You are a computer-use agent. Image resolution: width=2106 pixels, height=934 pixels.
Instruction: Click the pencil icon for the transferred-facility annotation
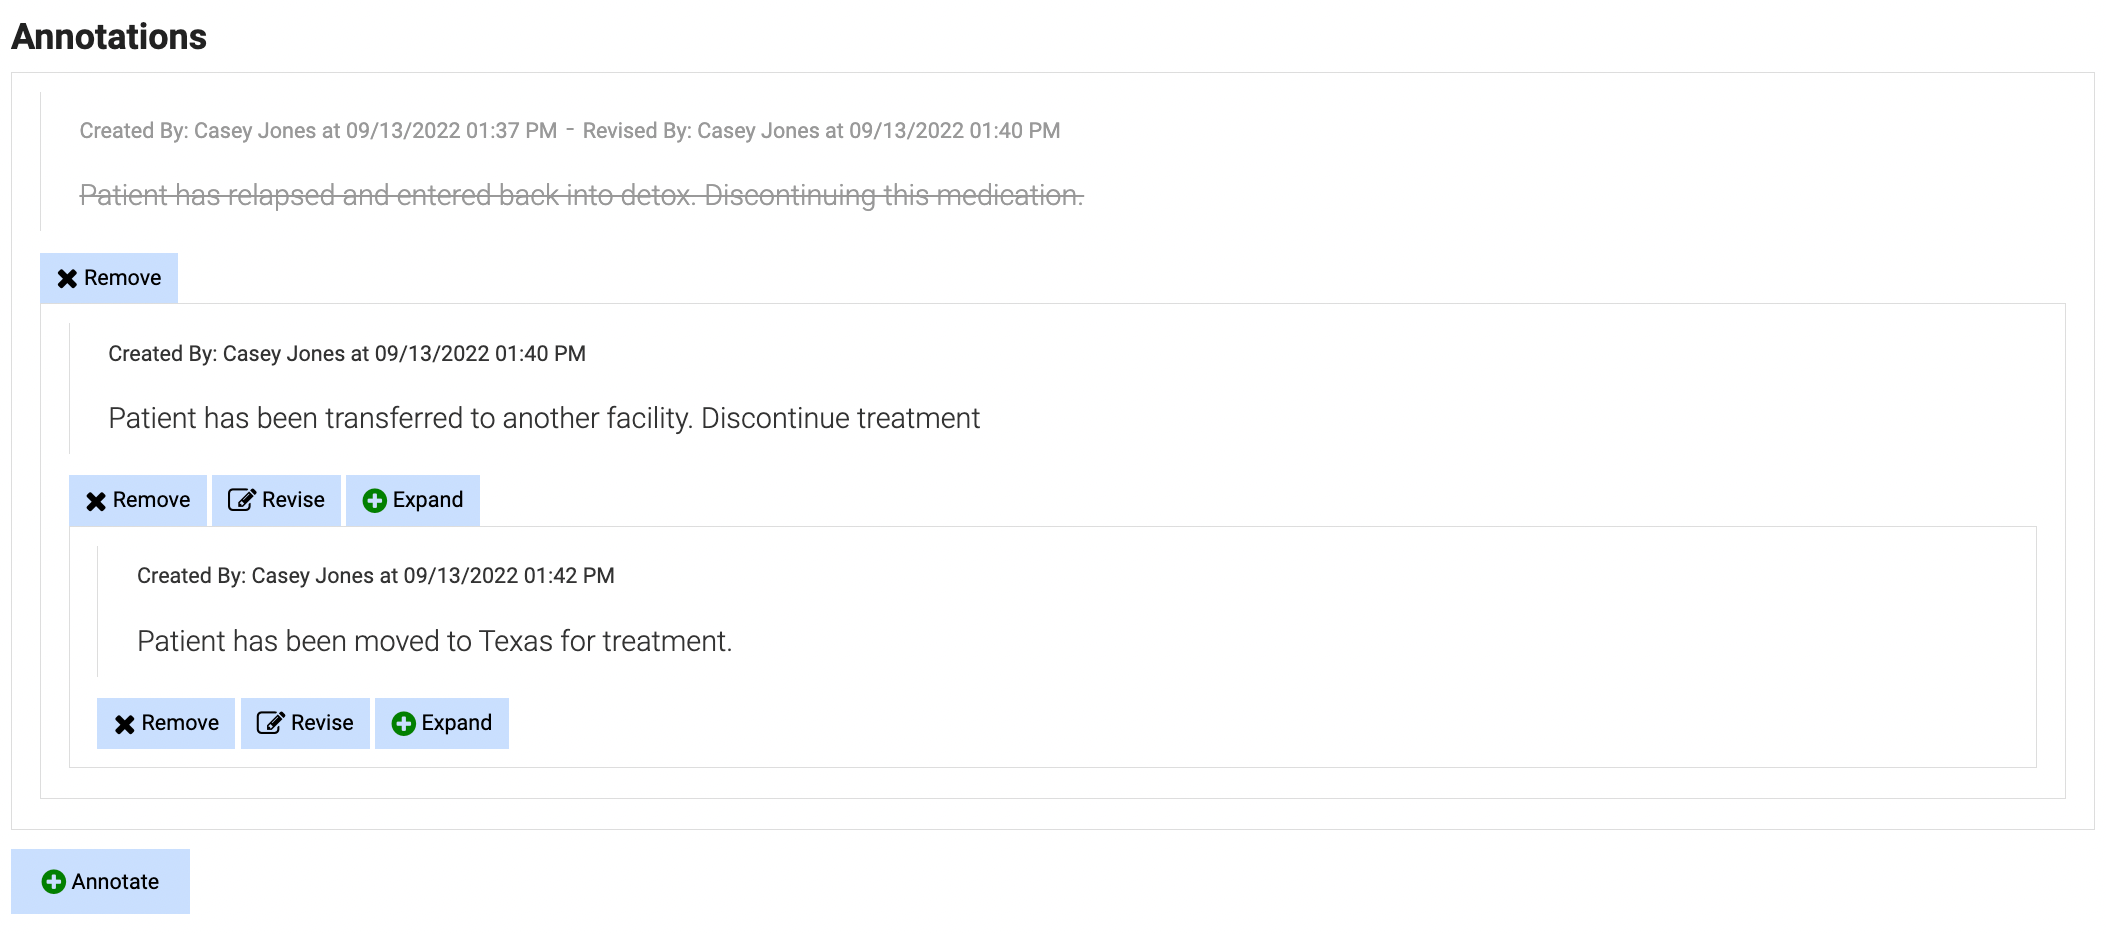tap(241, 500)
